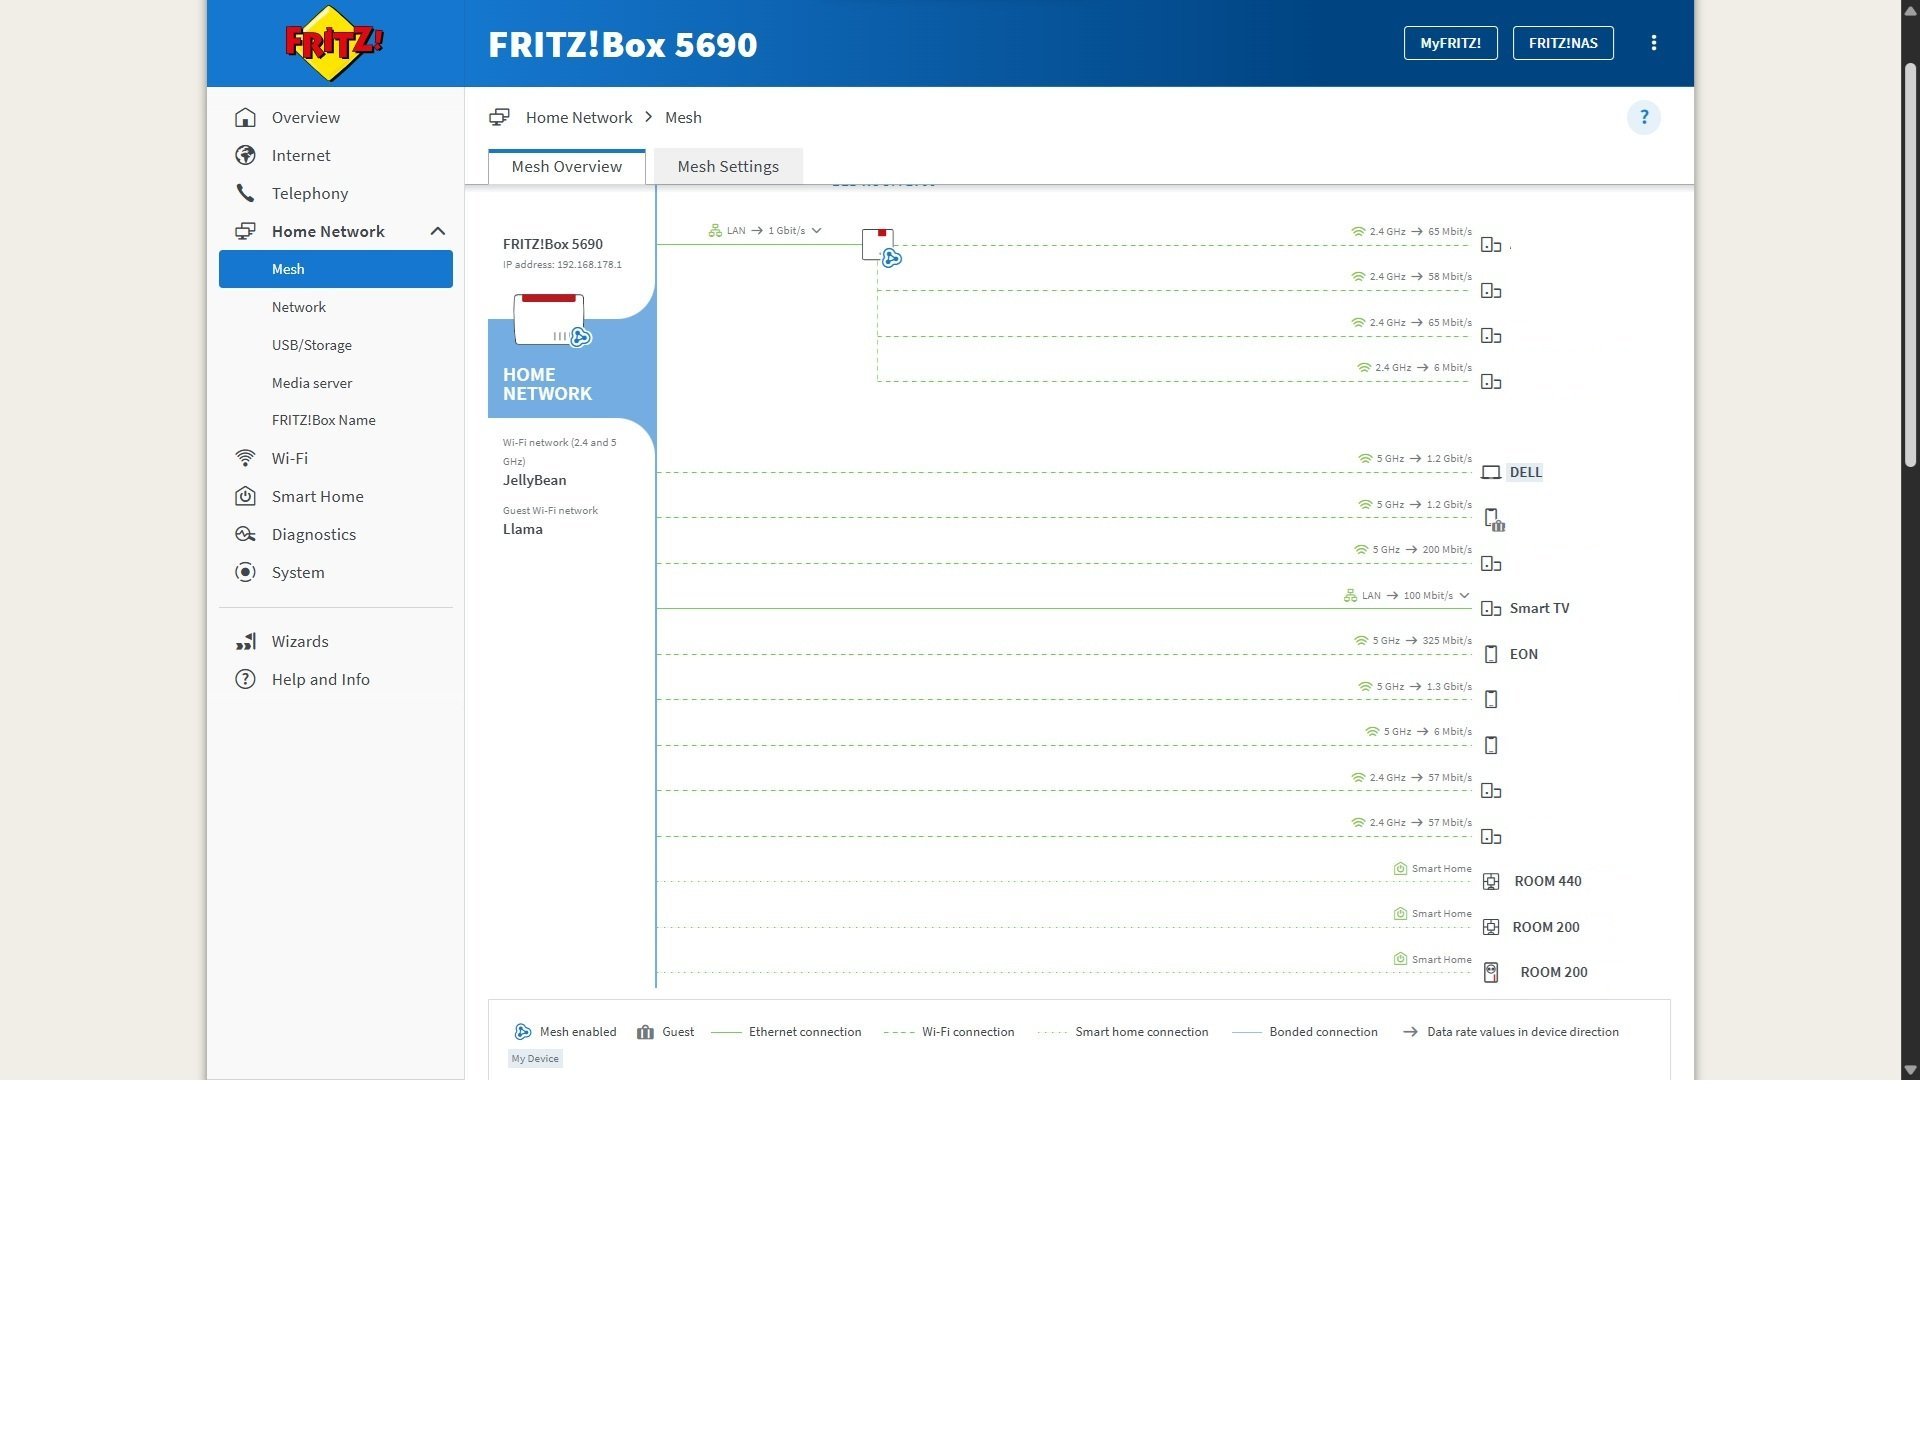Click the scrollbar down arrow
1920x1440 pixels.
tap(1910, 1070)
